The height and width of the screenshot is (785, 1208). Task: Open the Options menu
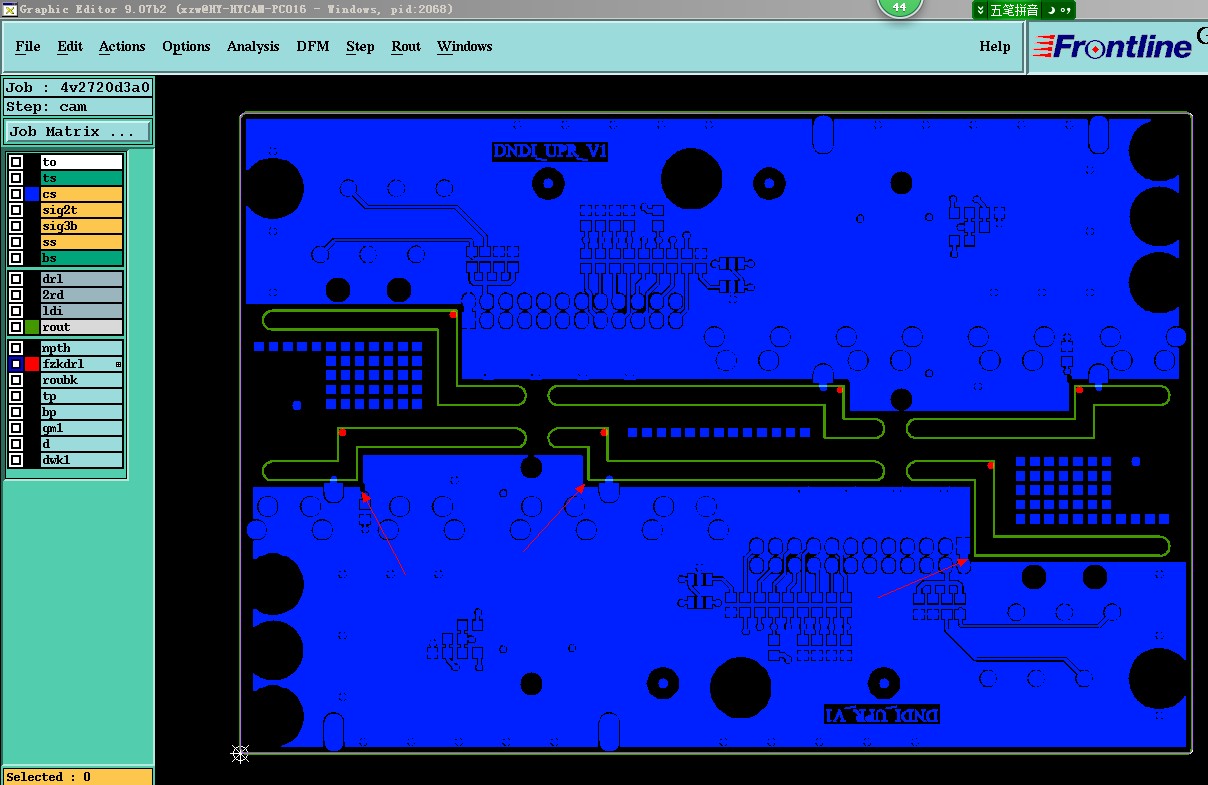[x=186, y=46]
